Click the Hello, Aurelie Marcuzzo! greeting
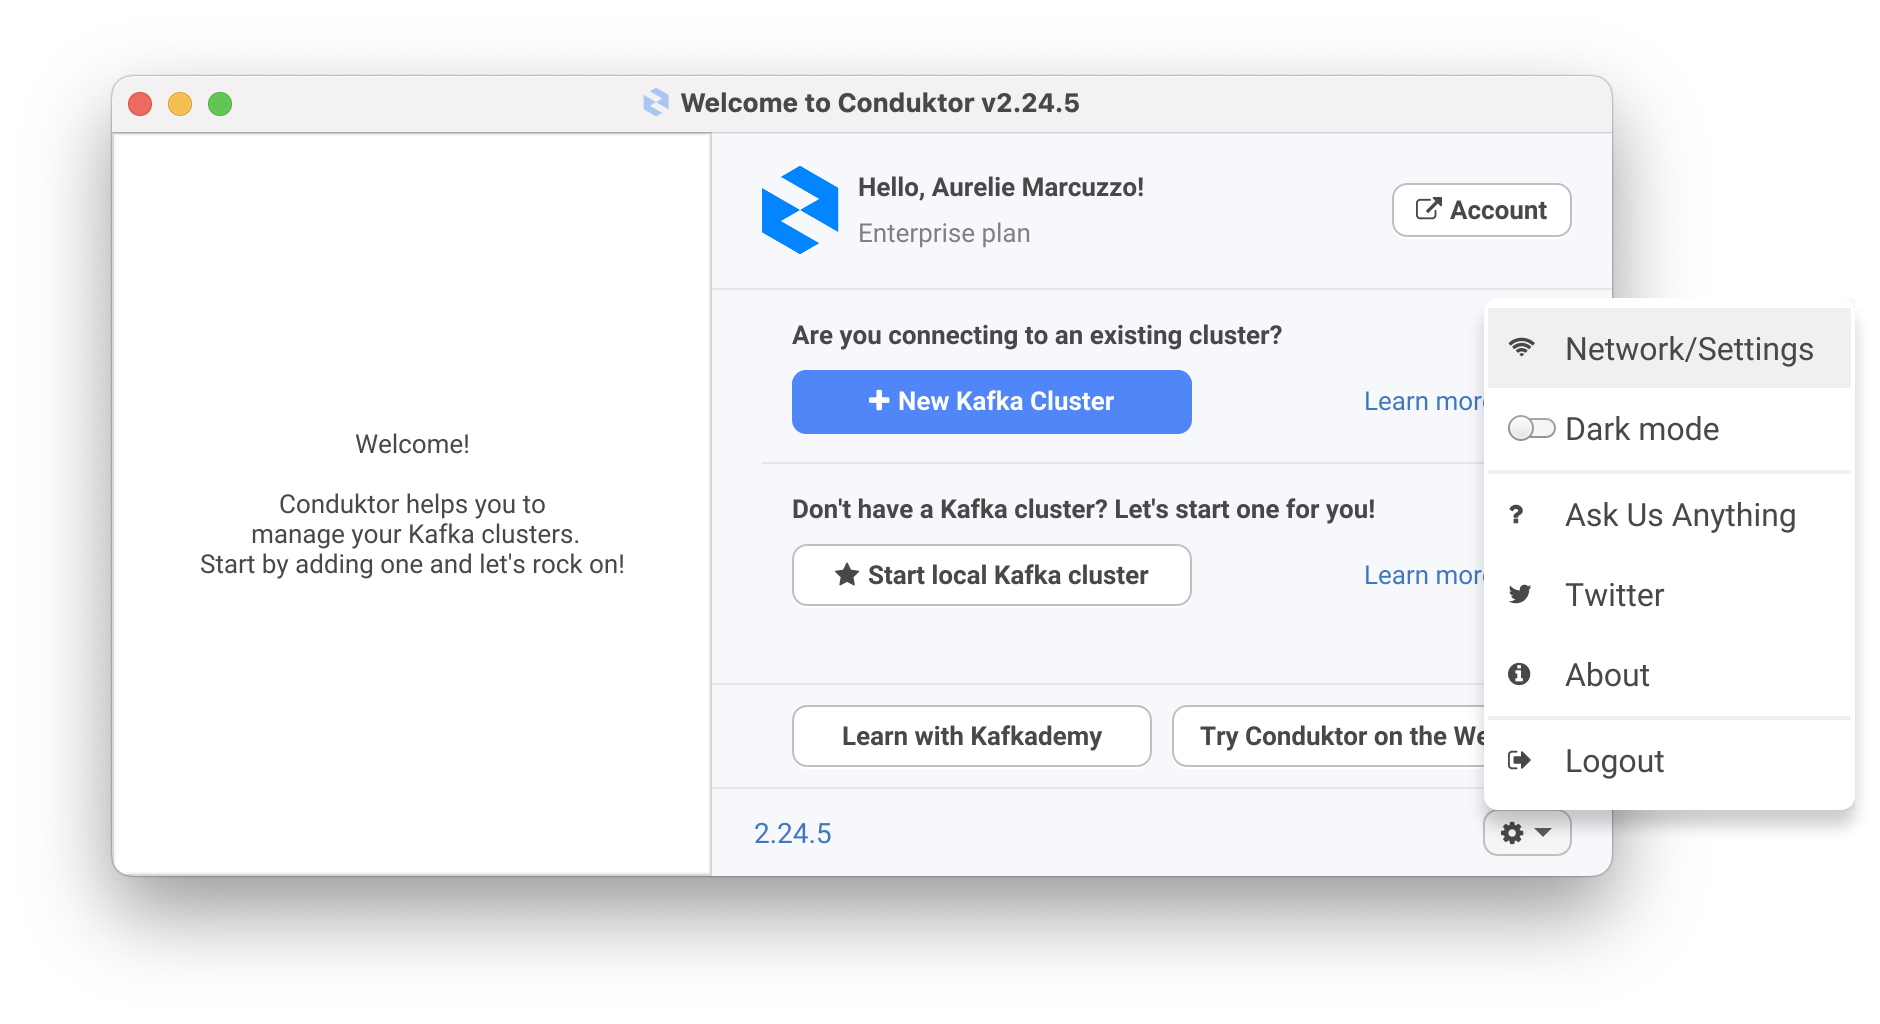The height and width of the screenshot is (1024, 1880). click(x=1001, y=187)
